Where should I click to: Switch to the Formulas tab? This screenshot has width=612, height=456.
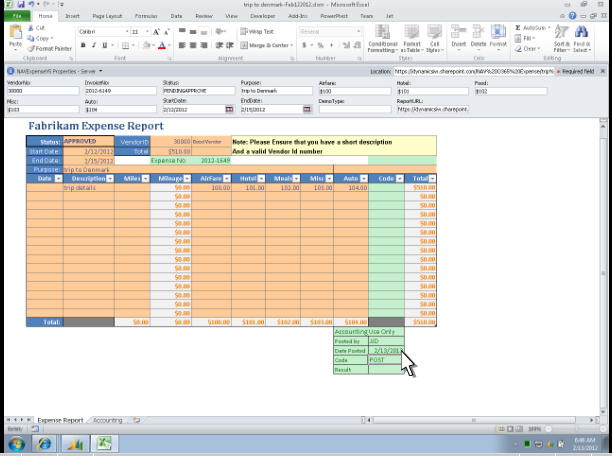[146, 16]
